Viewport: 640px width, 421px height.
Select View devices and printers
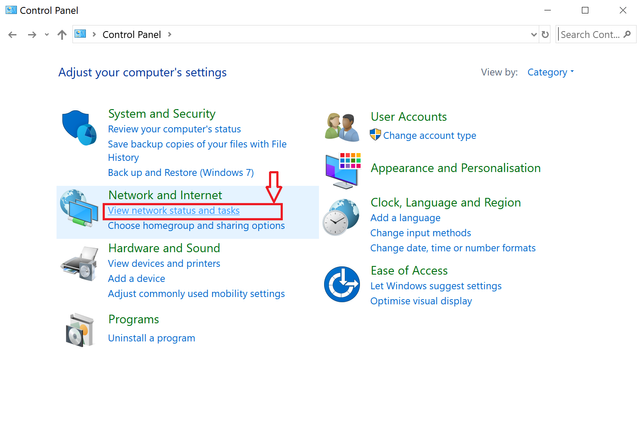tap(164, 263)
